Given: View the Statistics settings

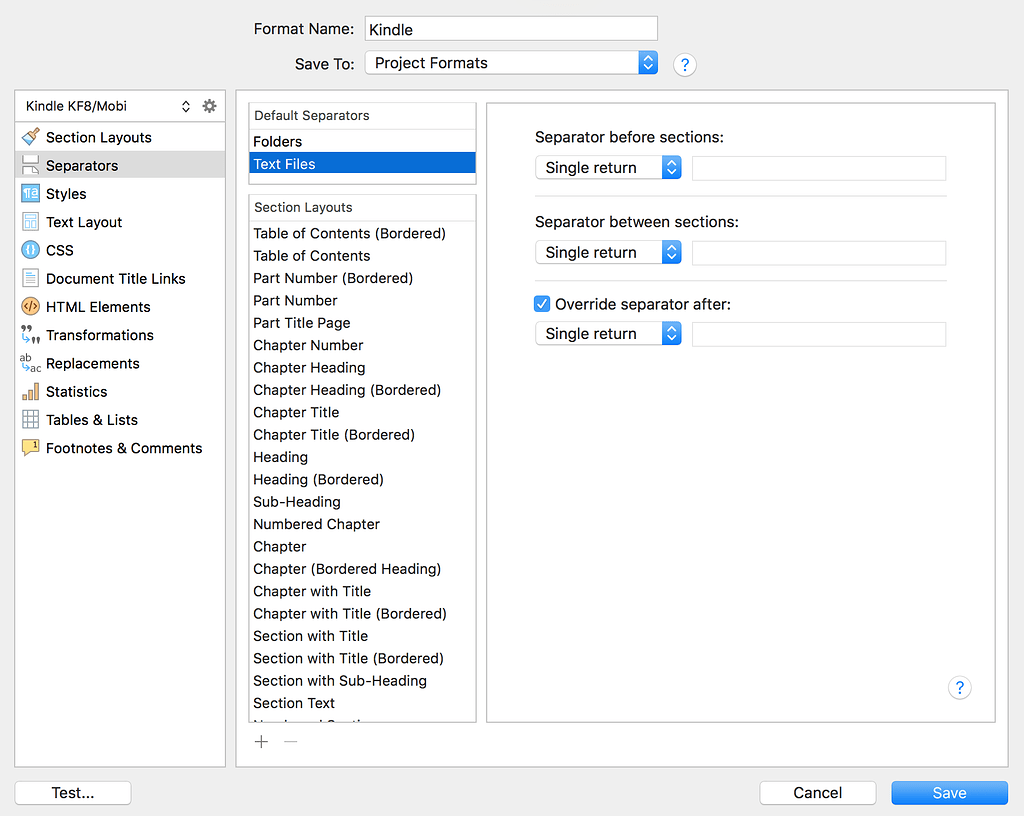Looking at the screenshot, I should coord(78,391).
